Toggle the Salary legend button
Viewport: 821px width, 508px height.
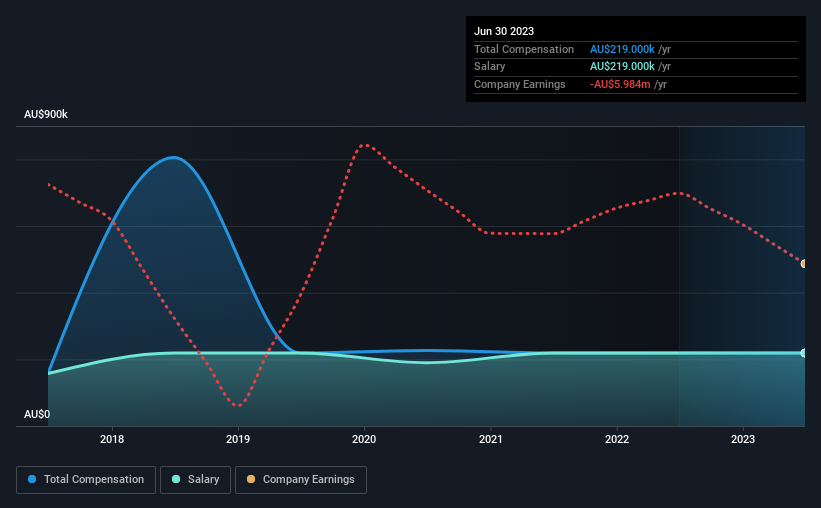click(195, 480)
